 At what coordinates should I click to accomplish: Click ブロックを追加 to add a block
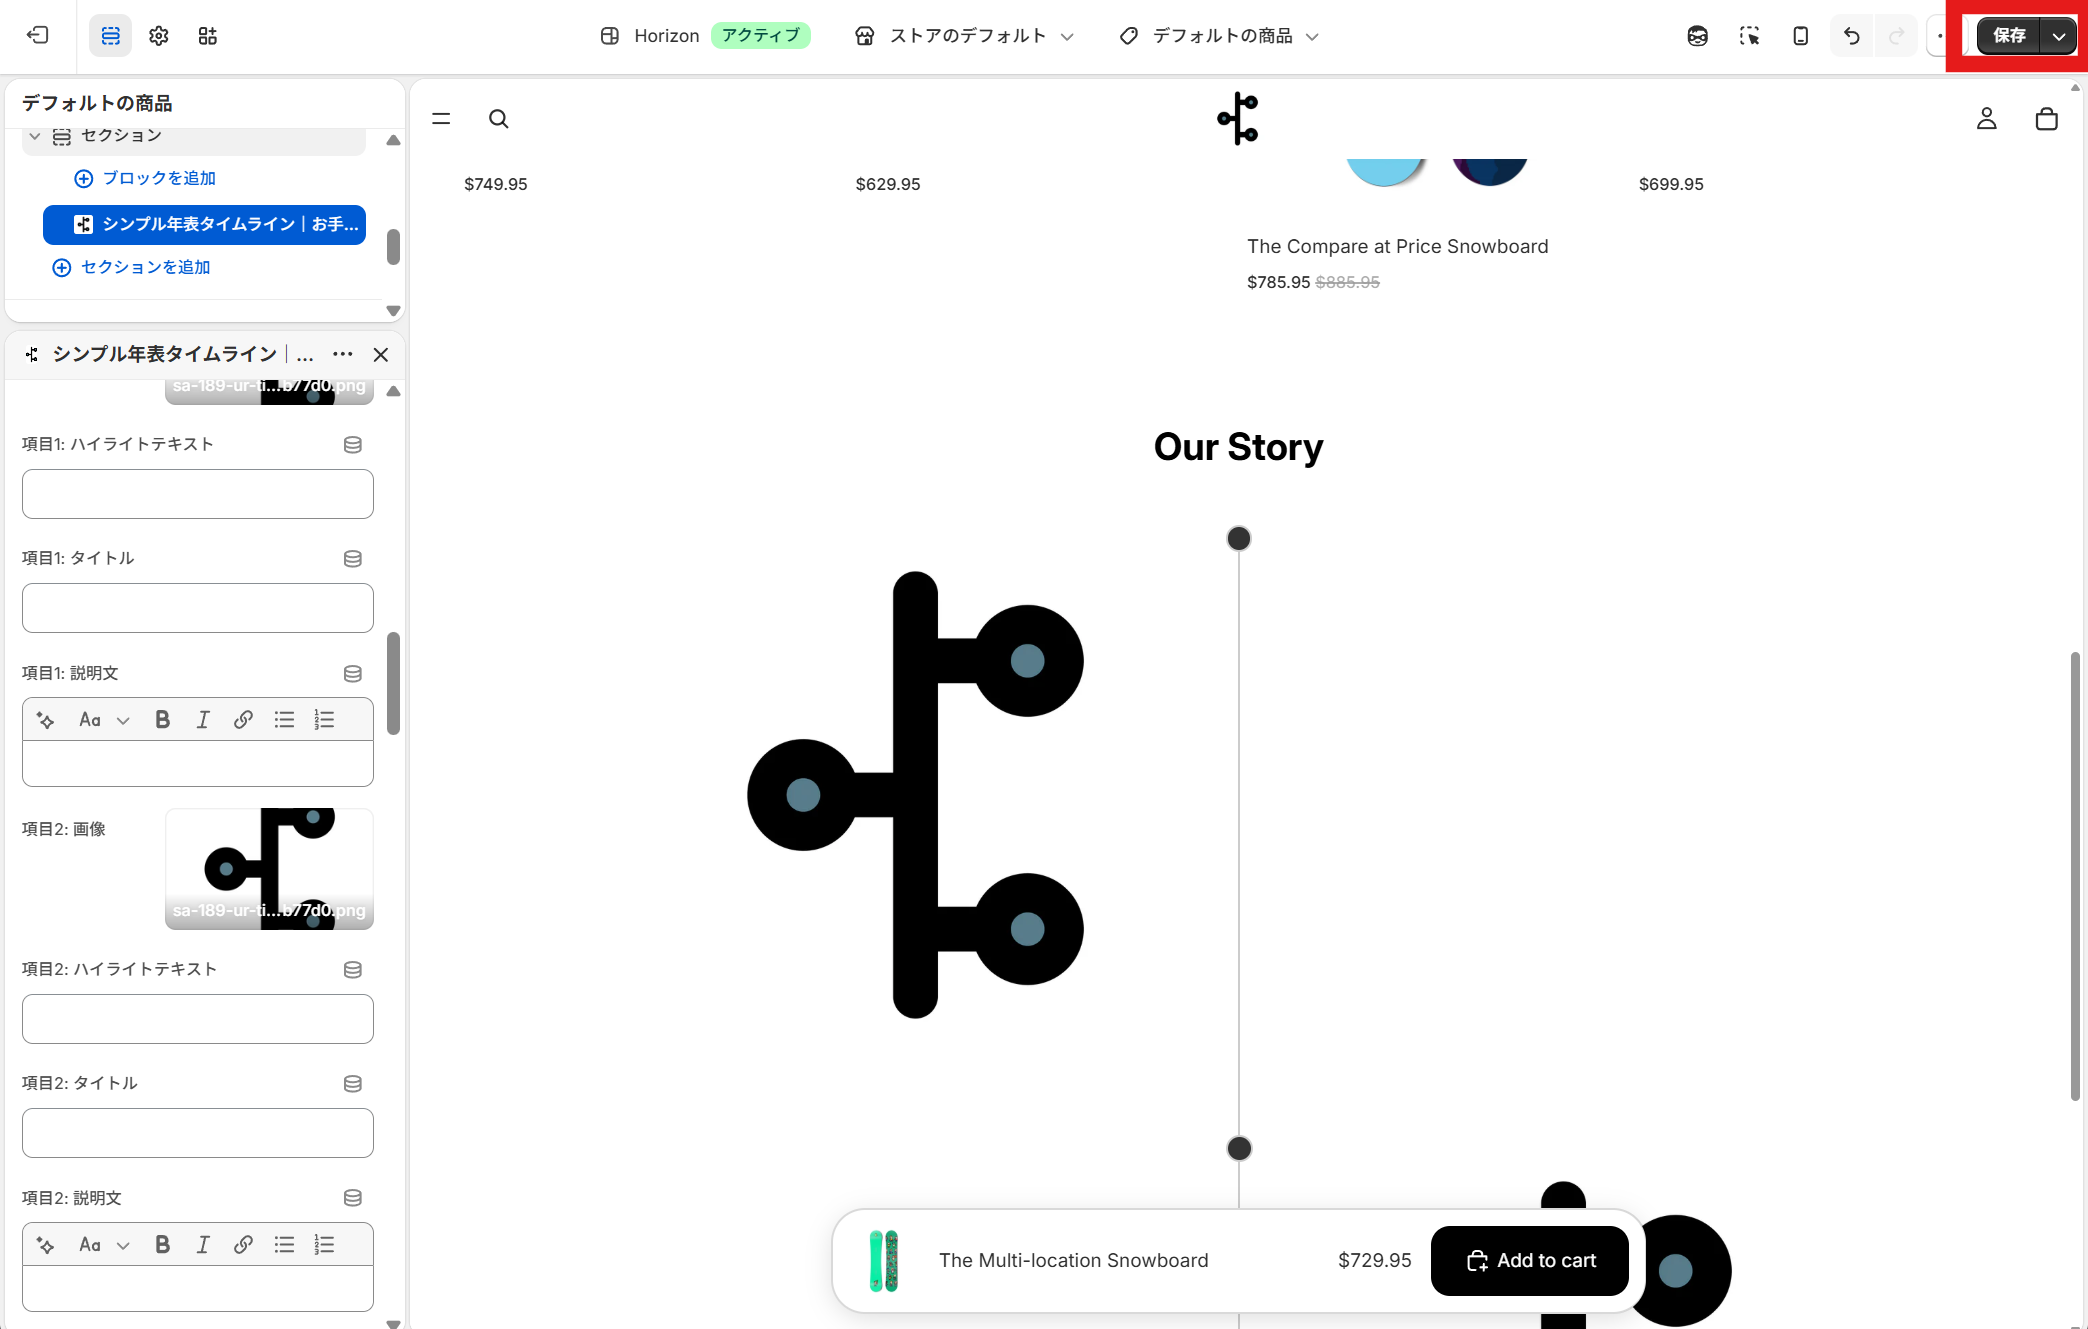[x=145, y=178]
